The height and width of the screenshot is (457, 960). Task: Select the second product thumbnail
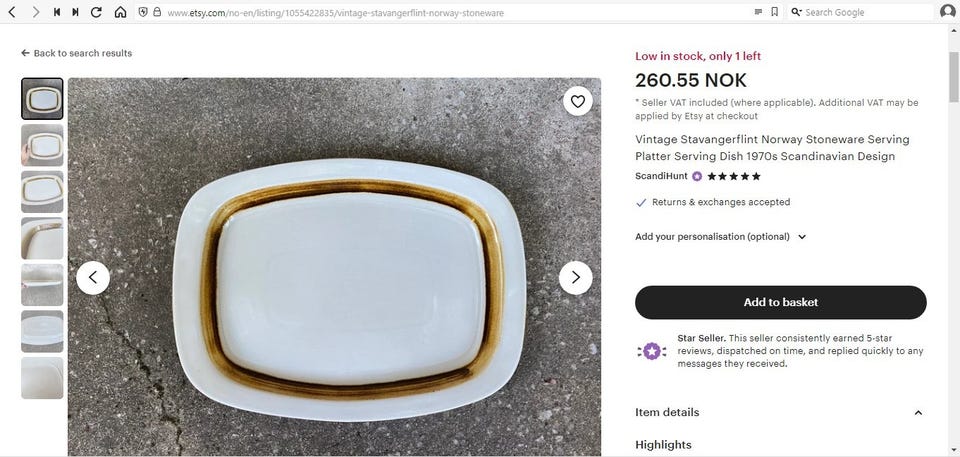point(42,145)
